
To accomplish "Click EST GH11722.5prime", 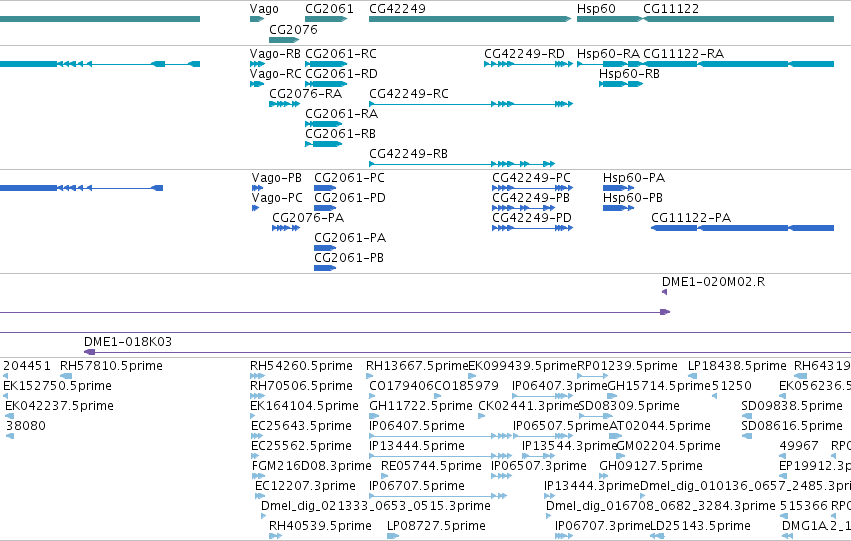I will tap(421, 406).
